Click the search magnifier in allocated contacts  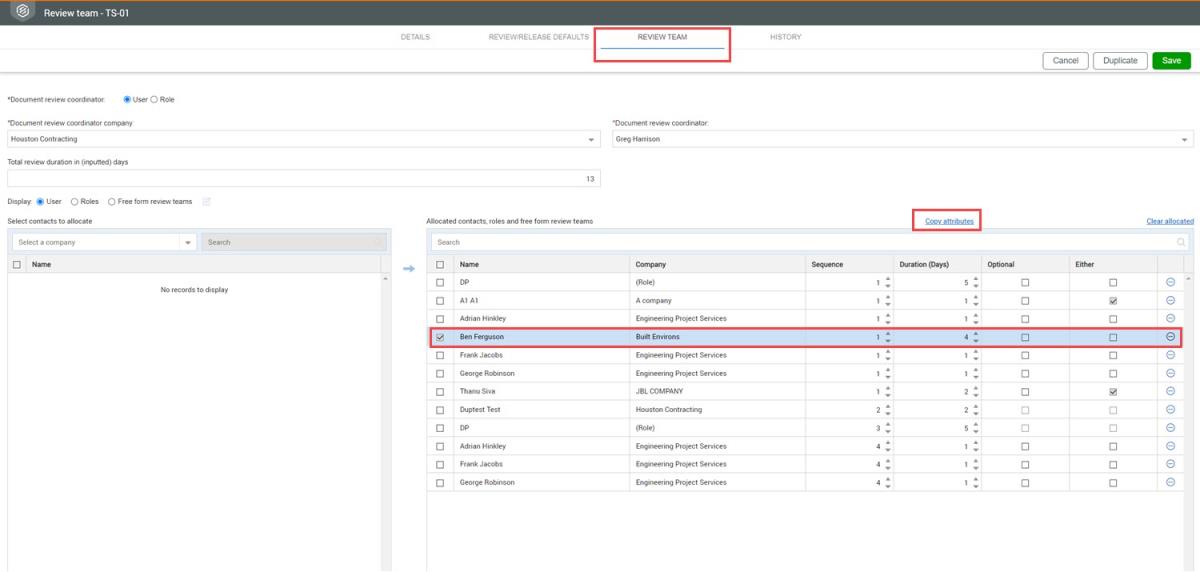pos(1181,242)
